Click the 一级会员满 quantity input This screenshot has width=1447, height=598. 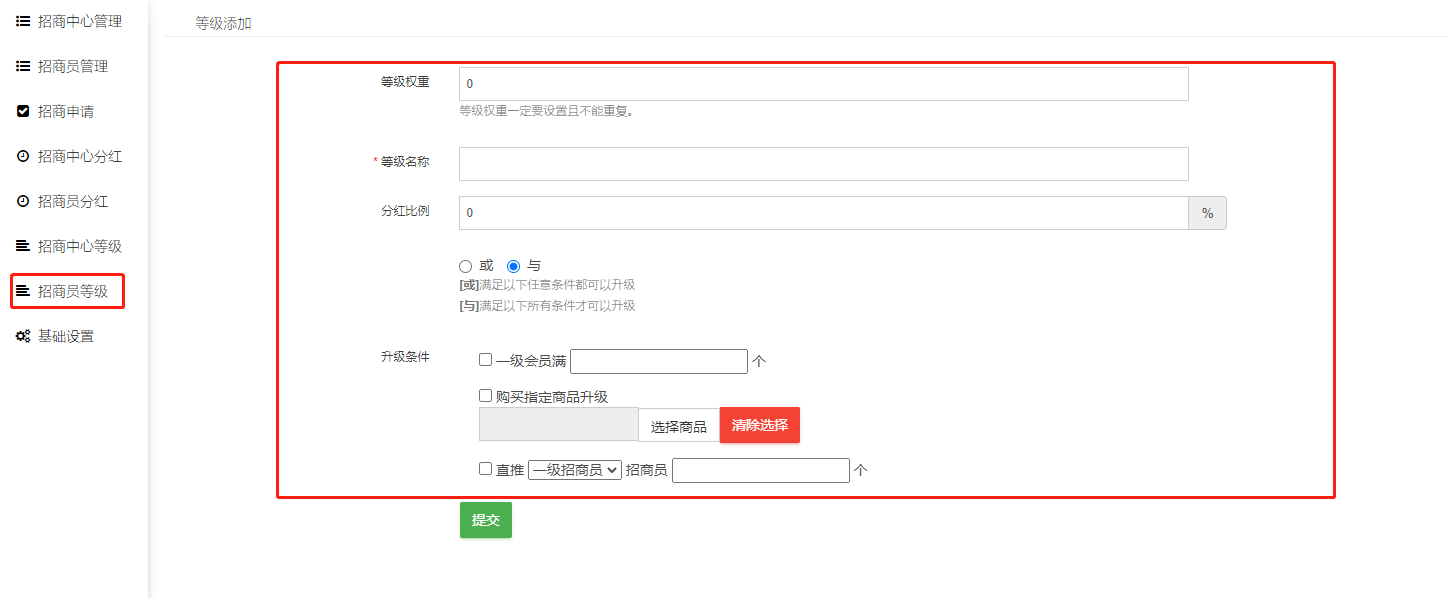click(659, 361)
